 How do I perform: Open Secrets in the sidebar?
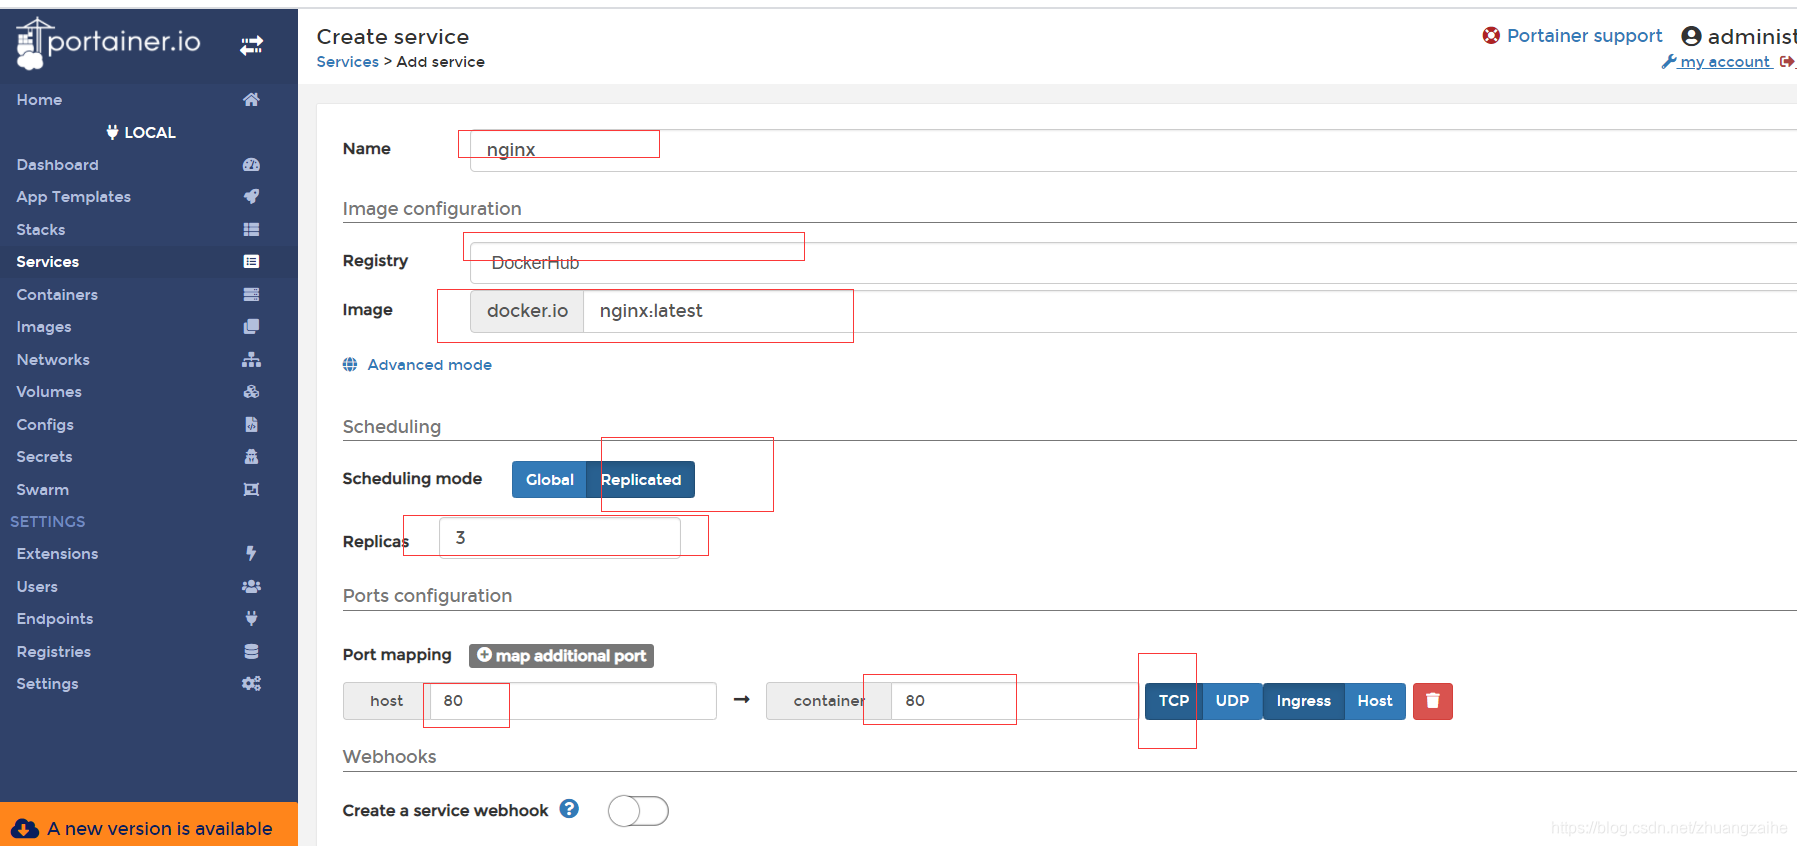(44, 457)
